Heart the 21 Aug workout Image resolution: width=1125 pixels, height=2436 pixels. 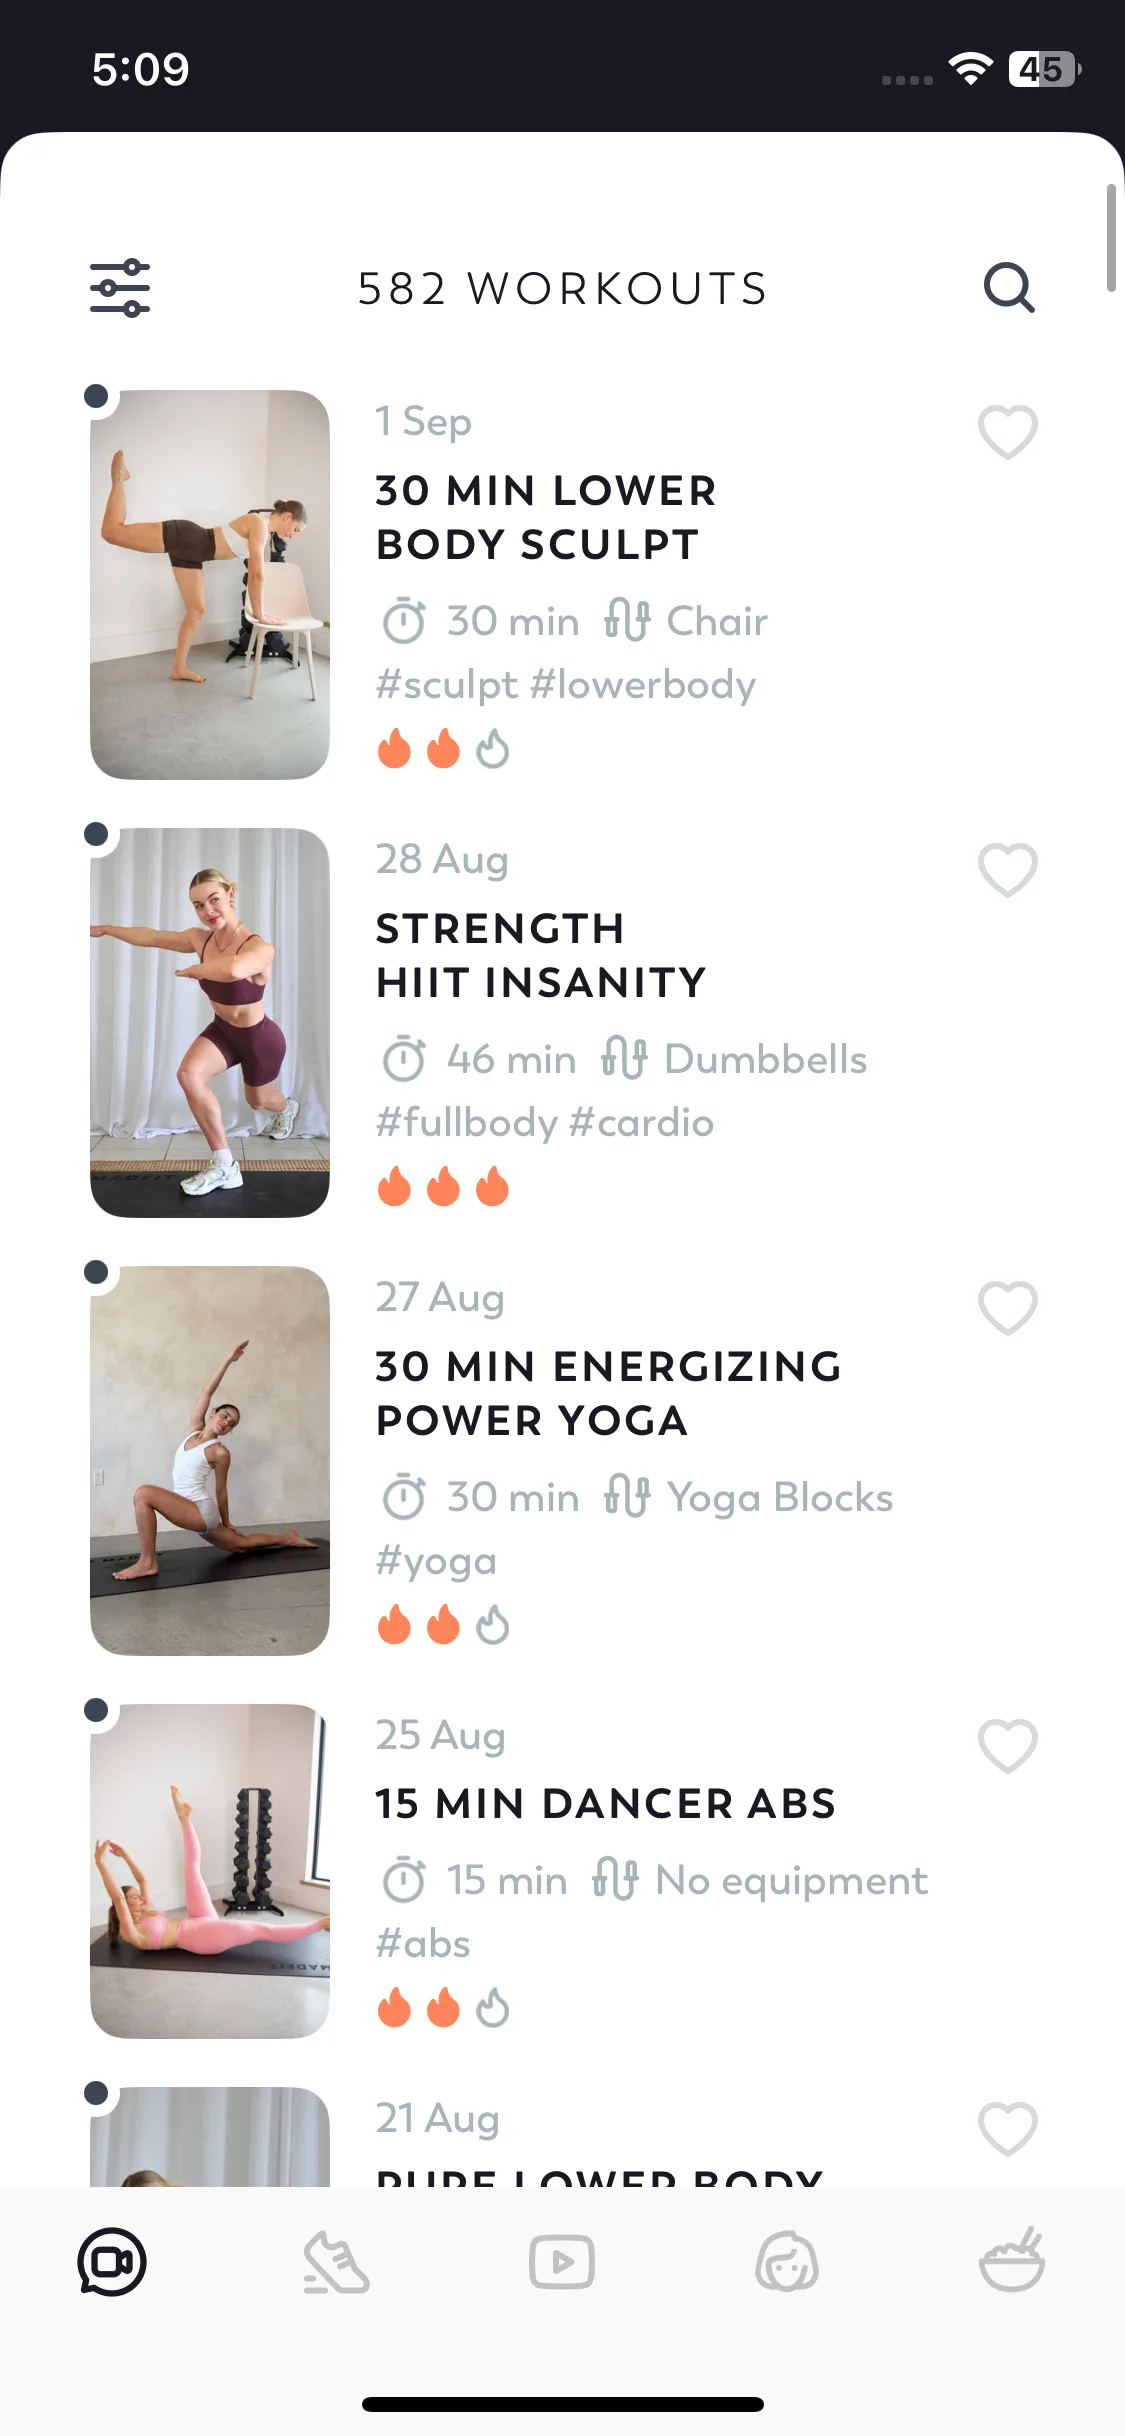(1007, 2128)
